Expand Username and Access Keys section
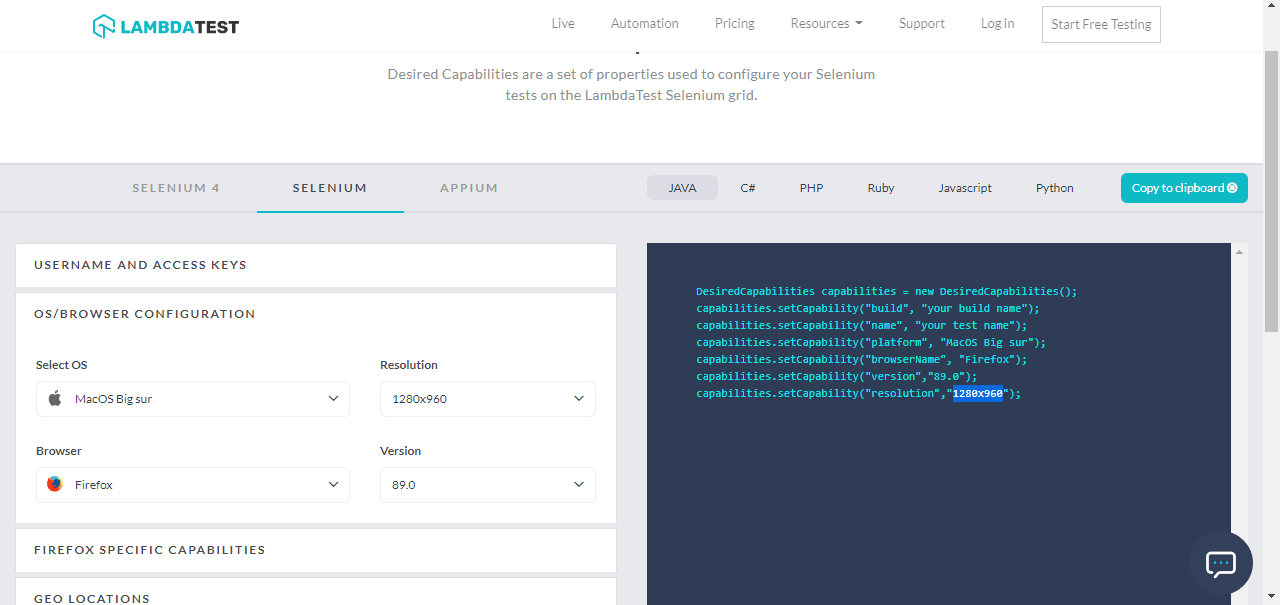Screen dimensions: 1280x605 click(x=316, y=265)
